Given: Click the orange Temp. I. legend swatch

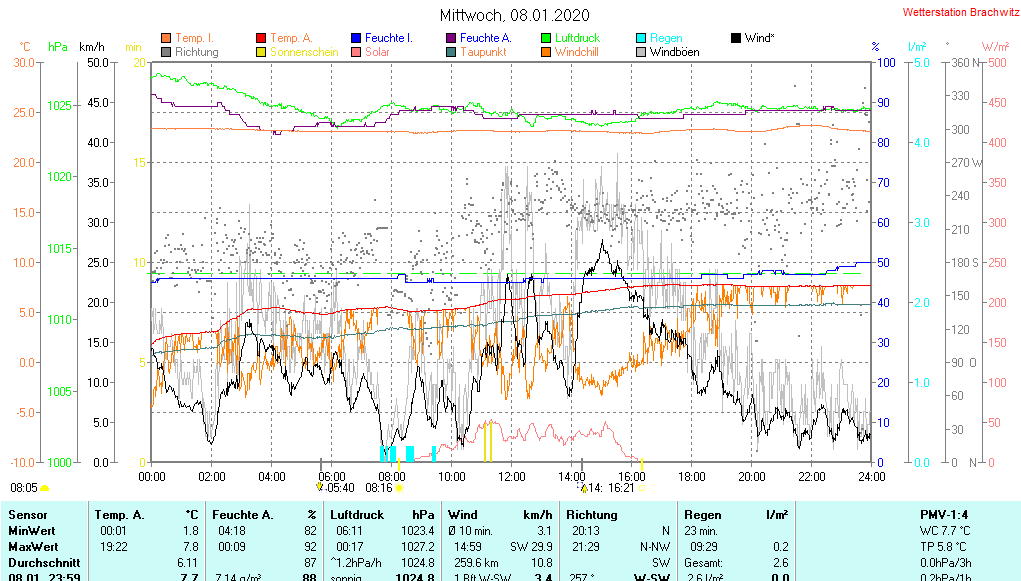Looking at the screenshot, I should pyautogui.click(x=166, y=38).
